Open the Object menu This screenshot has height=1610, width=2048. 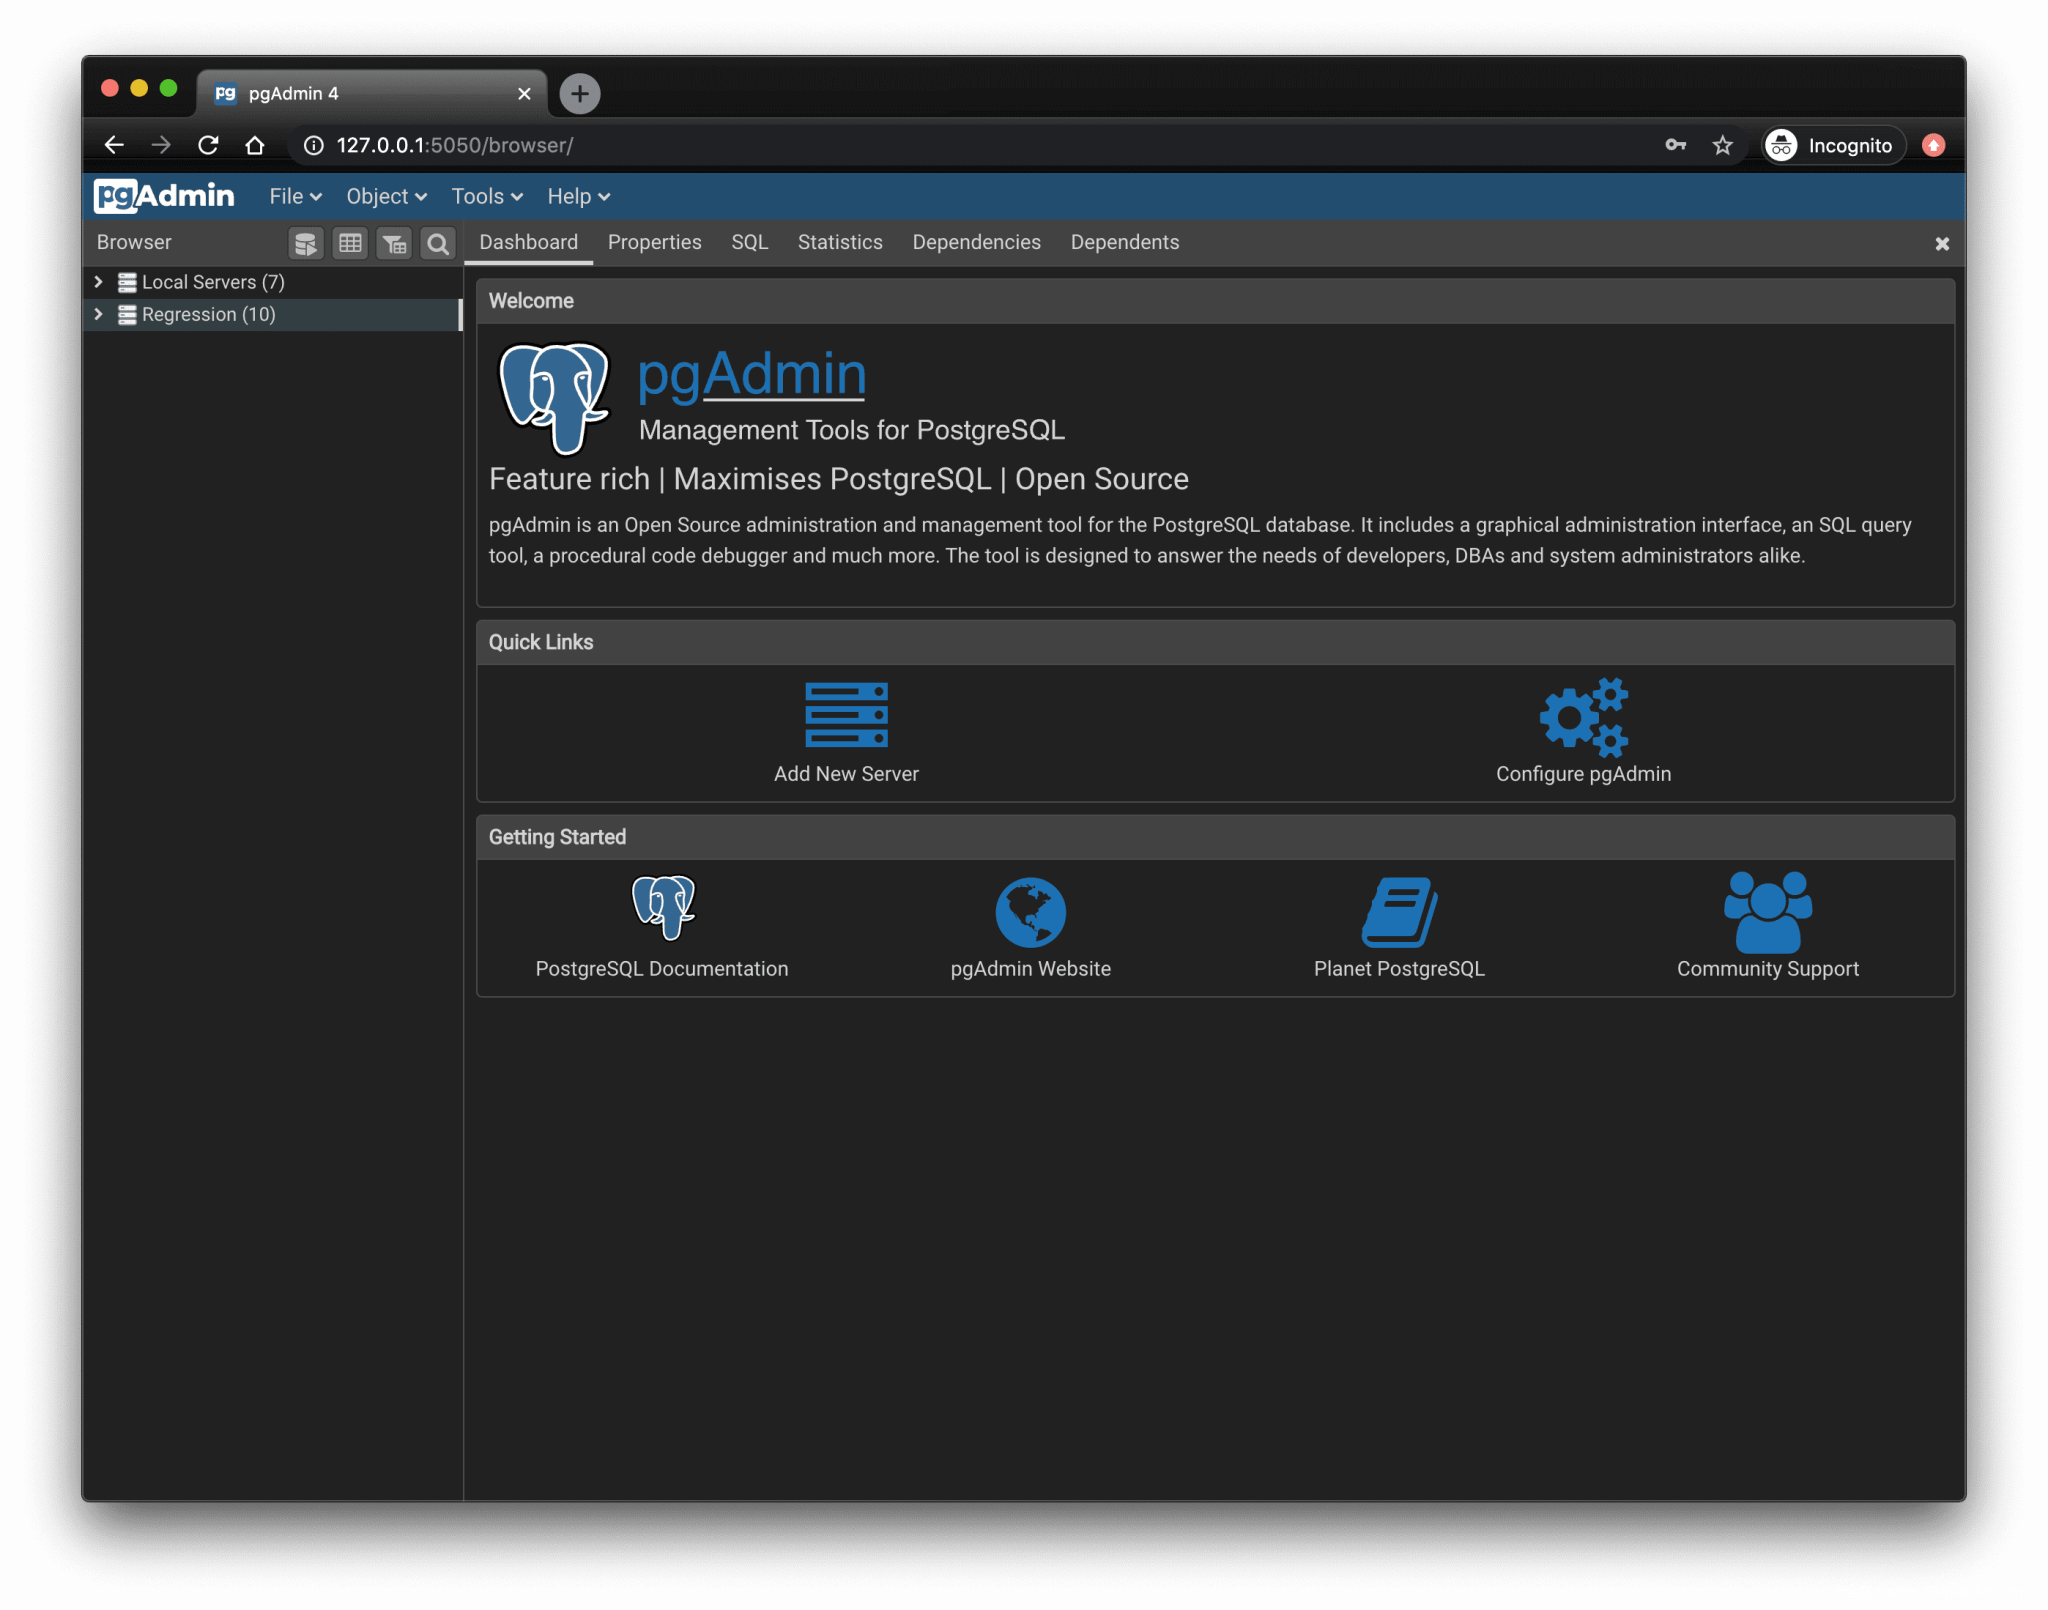point(386,196)
